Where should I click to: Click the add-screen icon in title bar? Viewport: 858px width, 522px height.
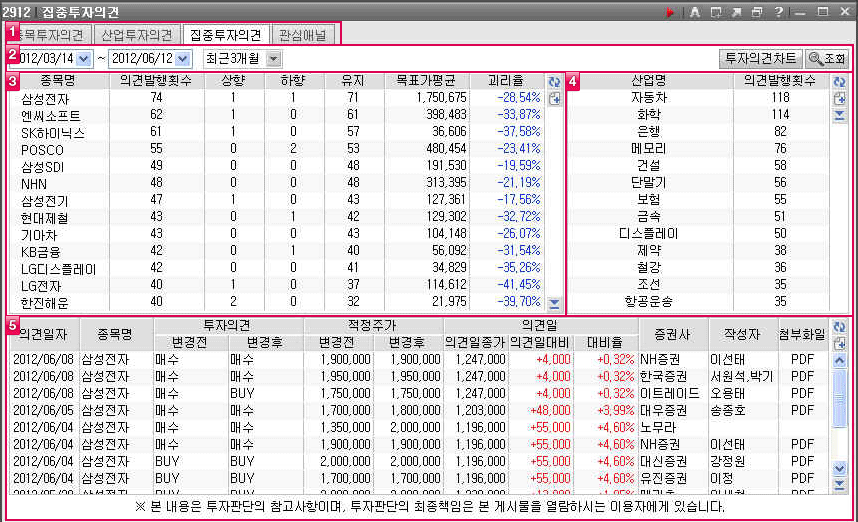(x=716, y=11)
